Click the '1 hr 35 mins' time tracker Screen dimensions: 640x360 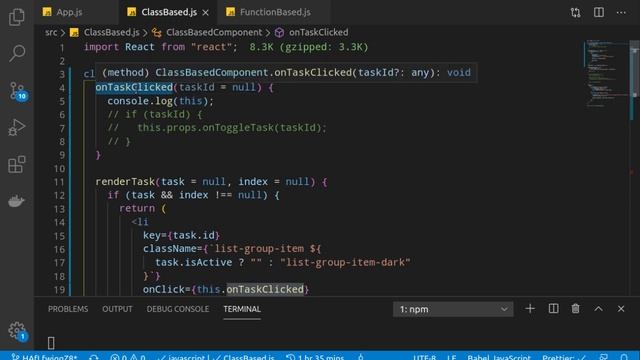(x=315, y=357)
